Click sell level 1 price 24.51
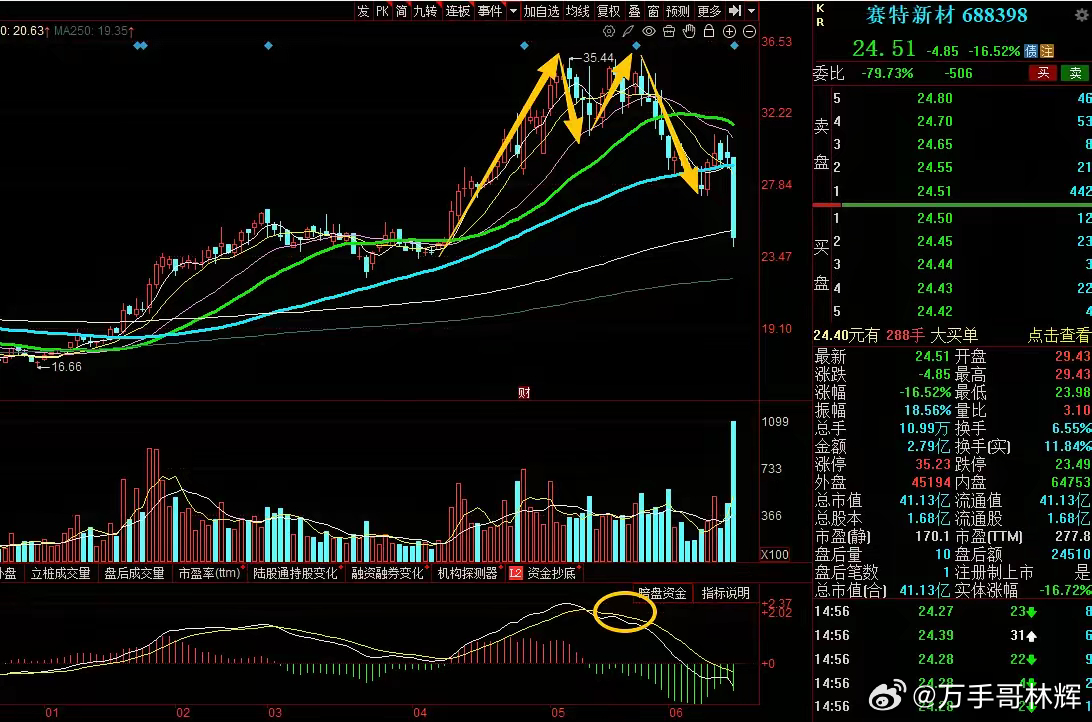 935,191
